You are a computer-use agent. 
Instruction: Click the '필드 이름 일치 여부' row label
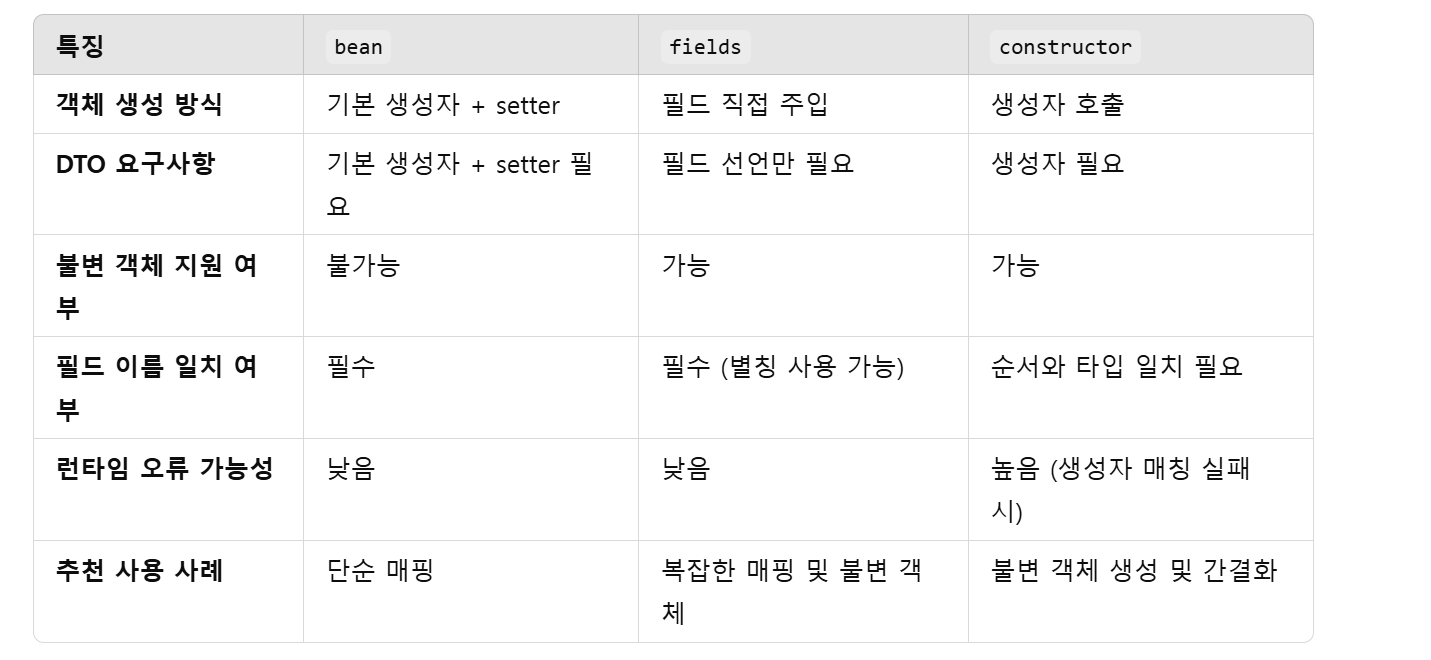(x=157, y=388)
